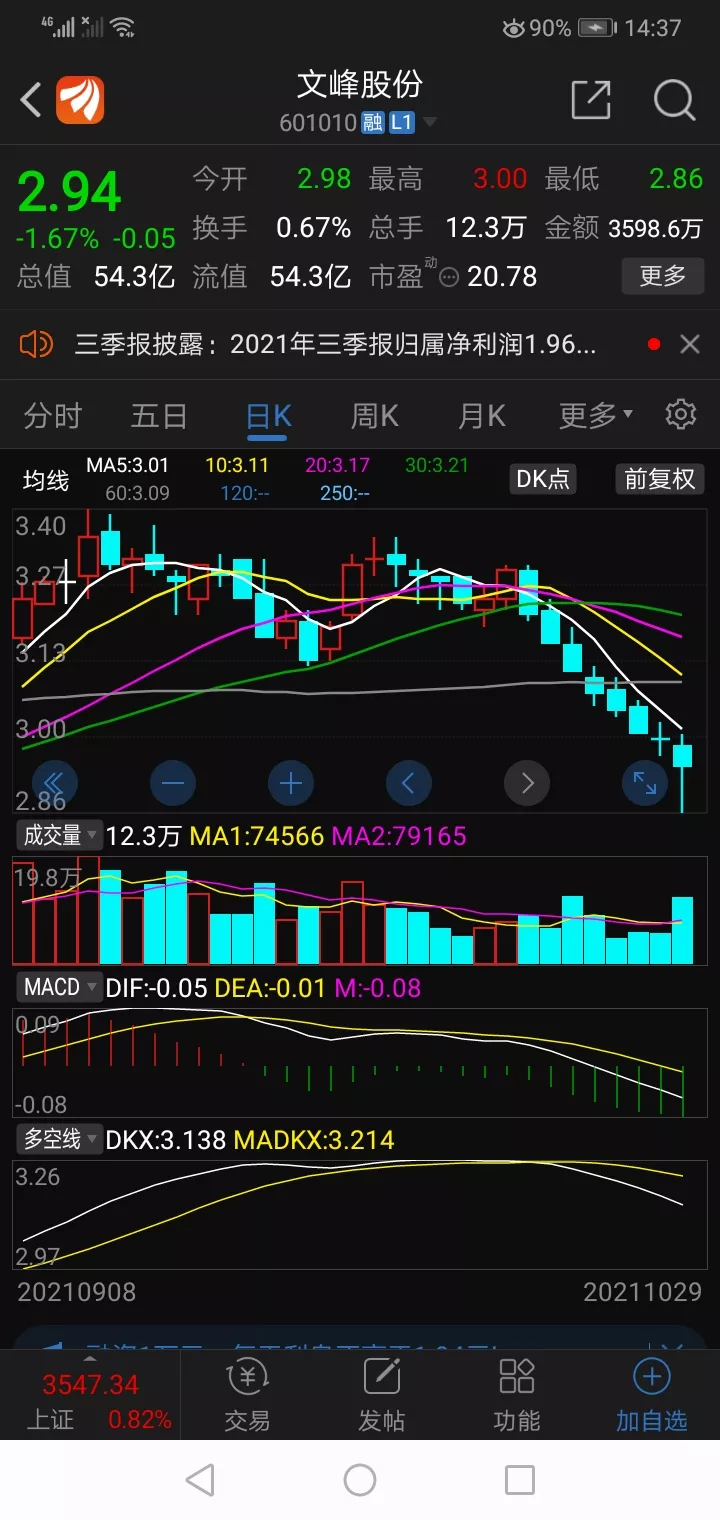The image size is (720, 1520).
Task: Close the news announcement banner
Action: pos(690,345)
